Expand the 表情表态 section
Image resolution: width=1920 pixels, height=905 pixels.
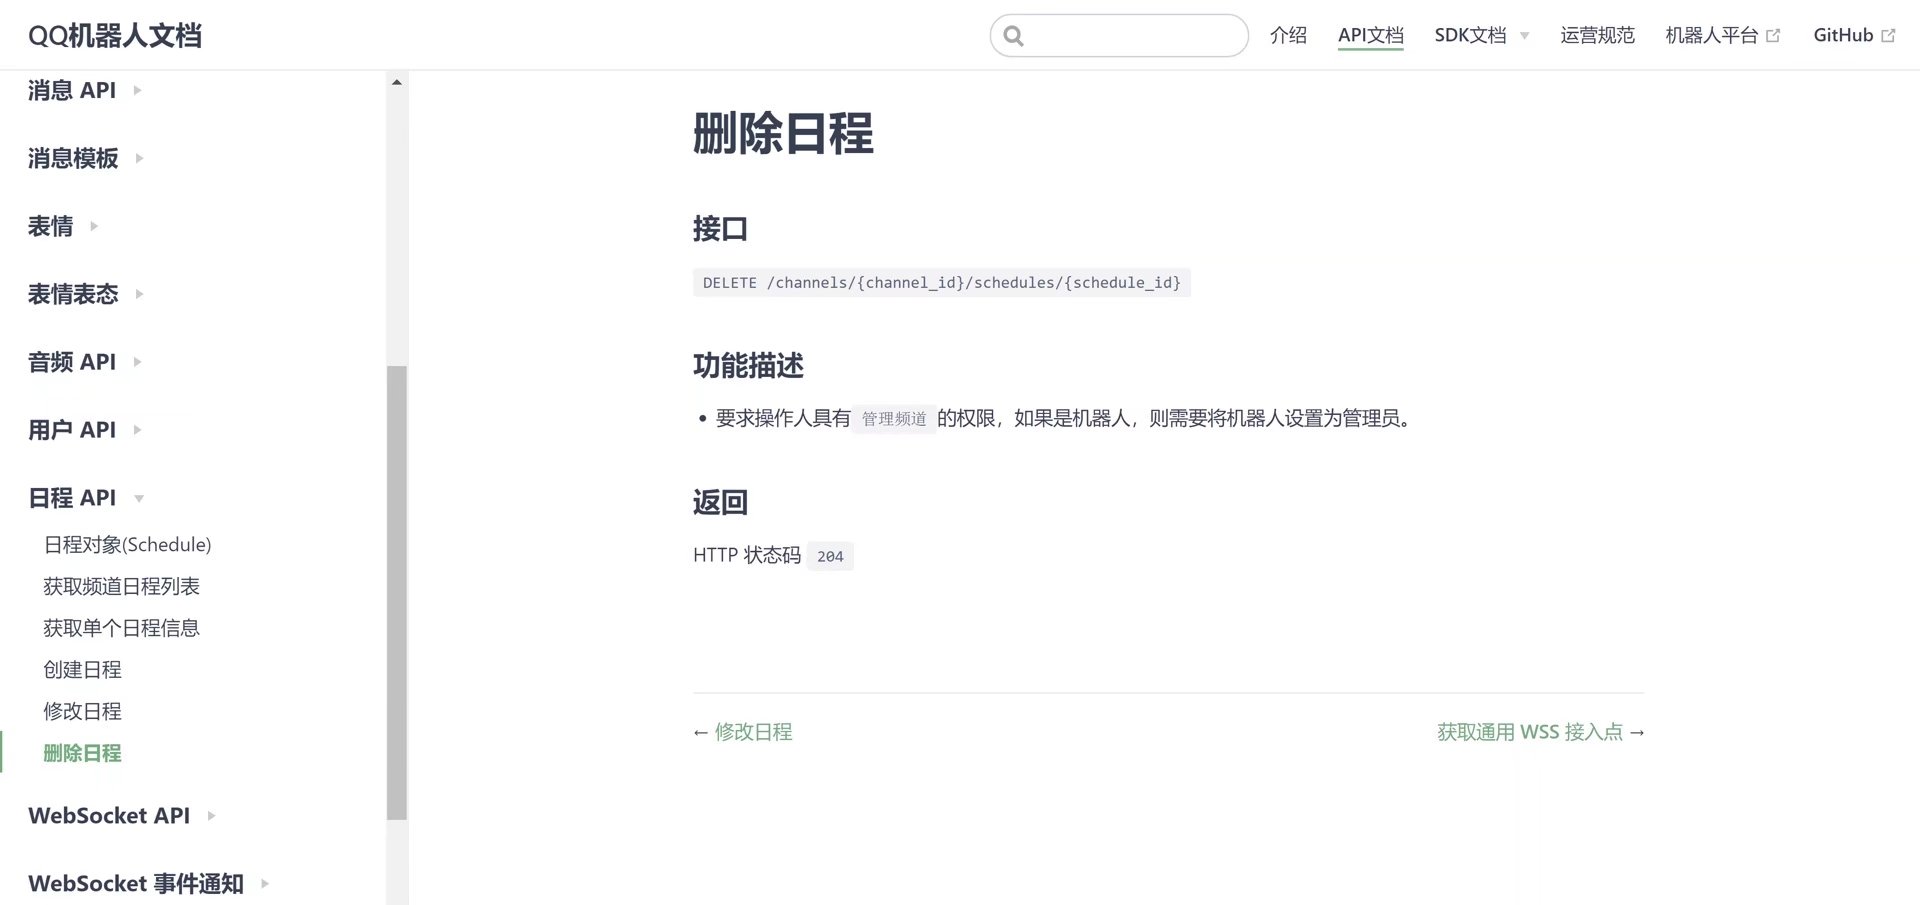[139, 294]
